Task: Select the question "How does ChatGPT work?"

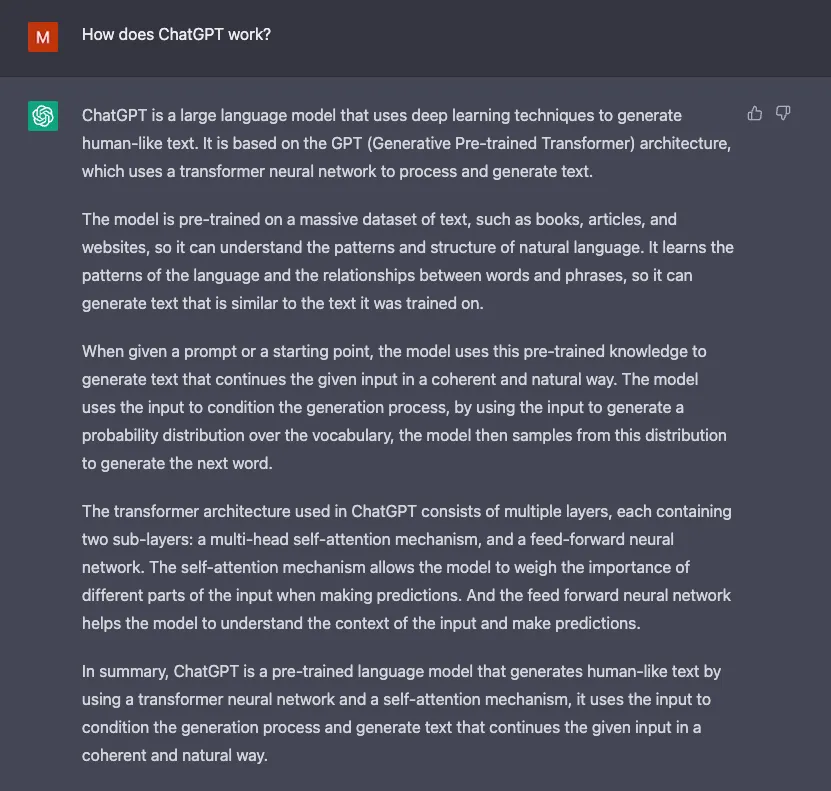Action: [175, 34]
